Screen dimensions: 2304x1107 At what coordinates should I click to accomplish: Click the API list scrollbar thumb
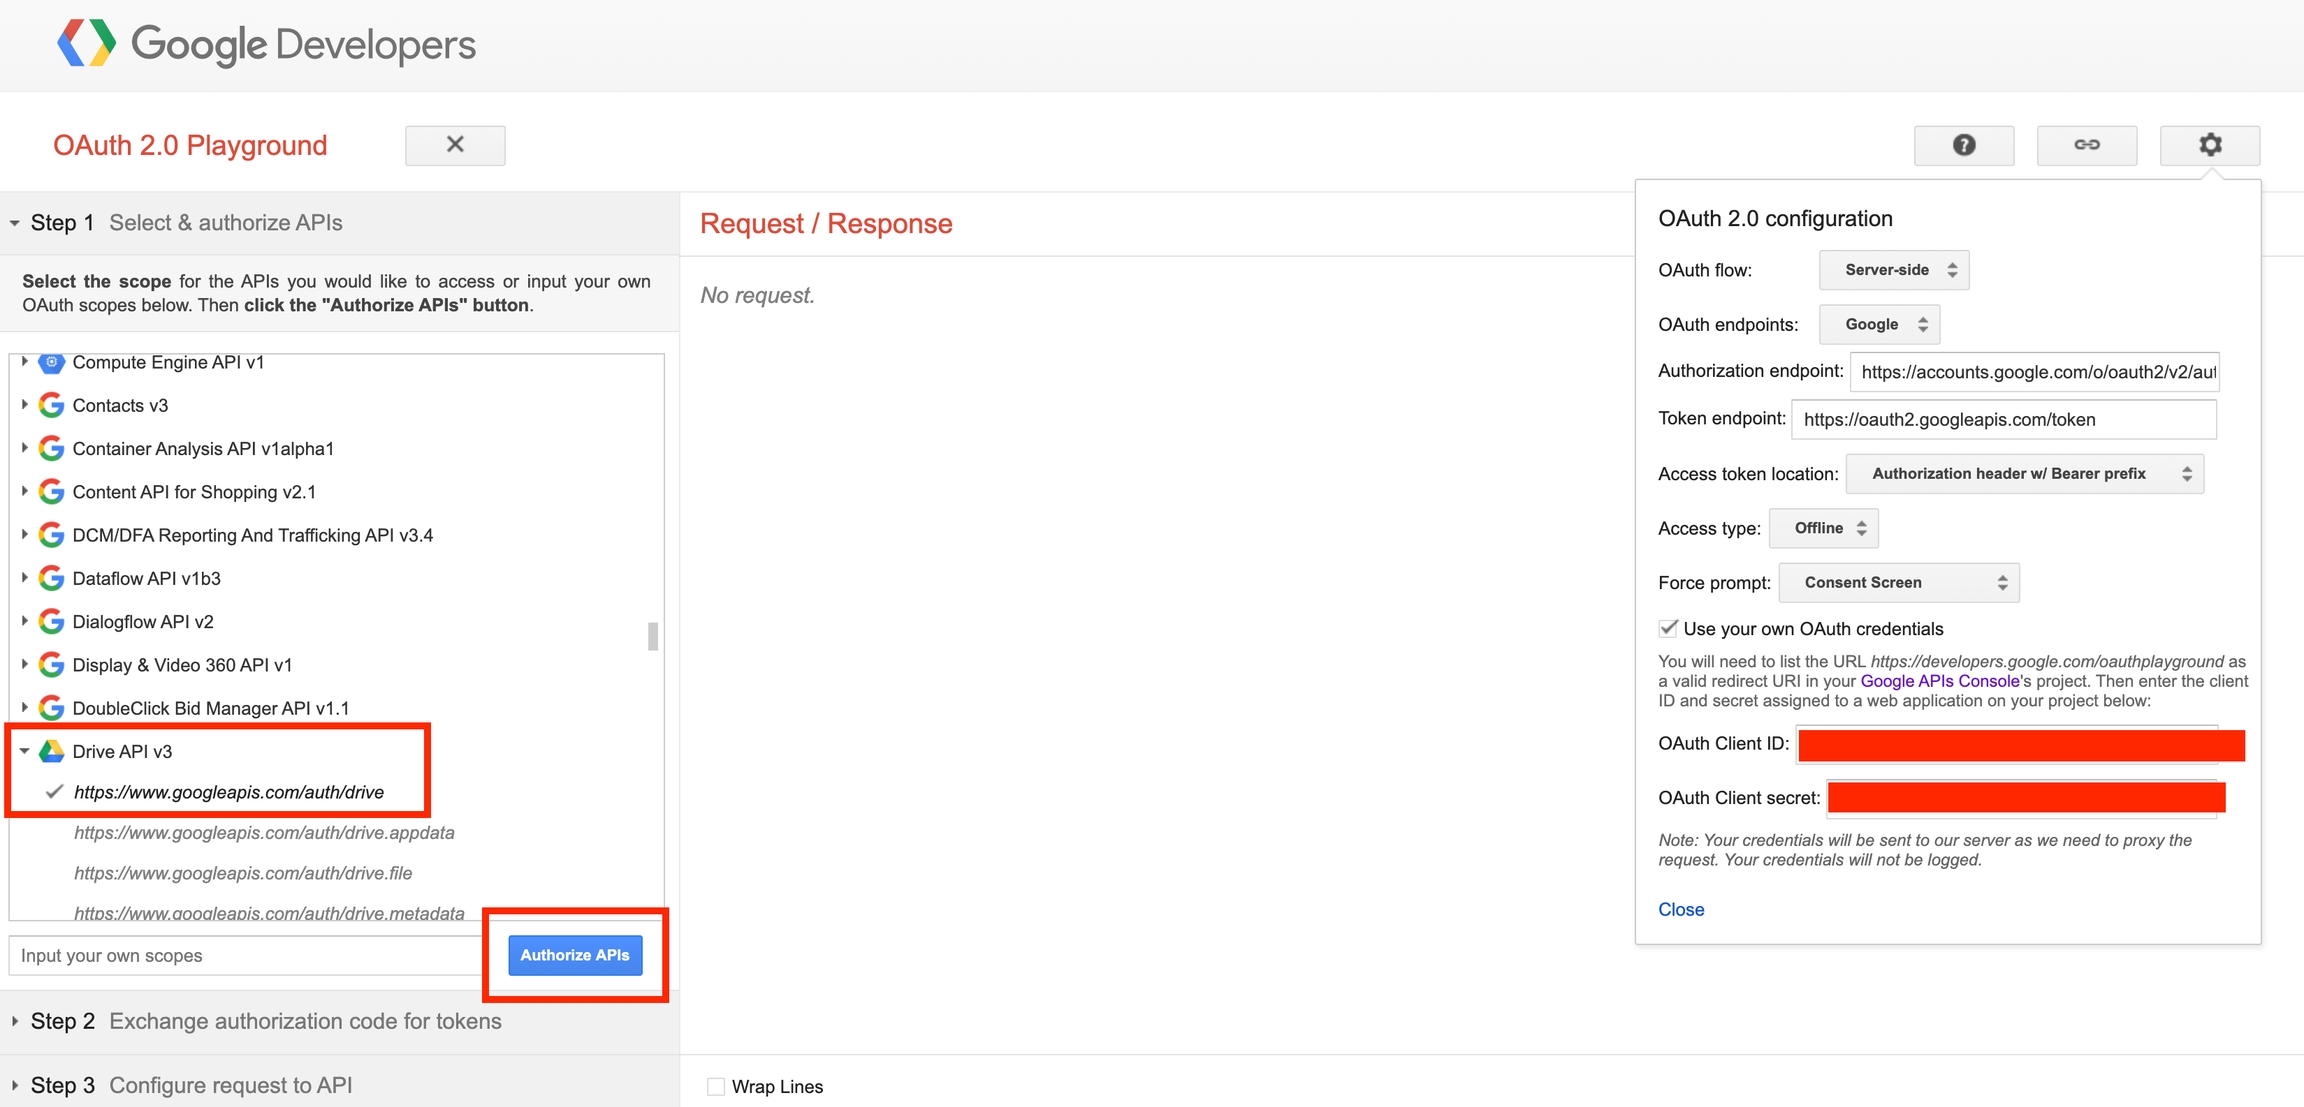point(653,636)
